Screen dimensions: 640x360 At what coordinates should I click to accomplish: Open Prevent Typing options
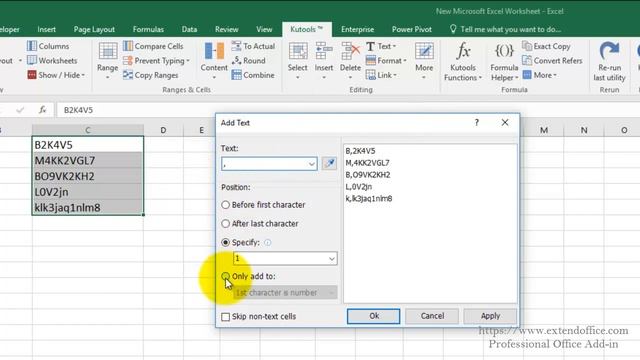click(x=156, y=60)
